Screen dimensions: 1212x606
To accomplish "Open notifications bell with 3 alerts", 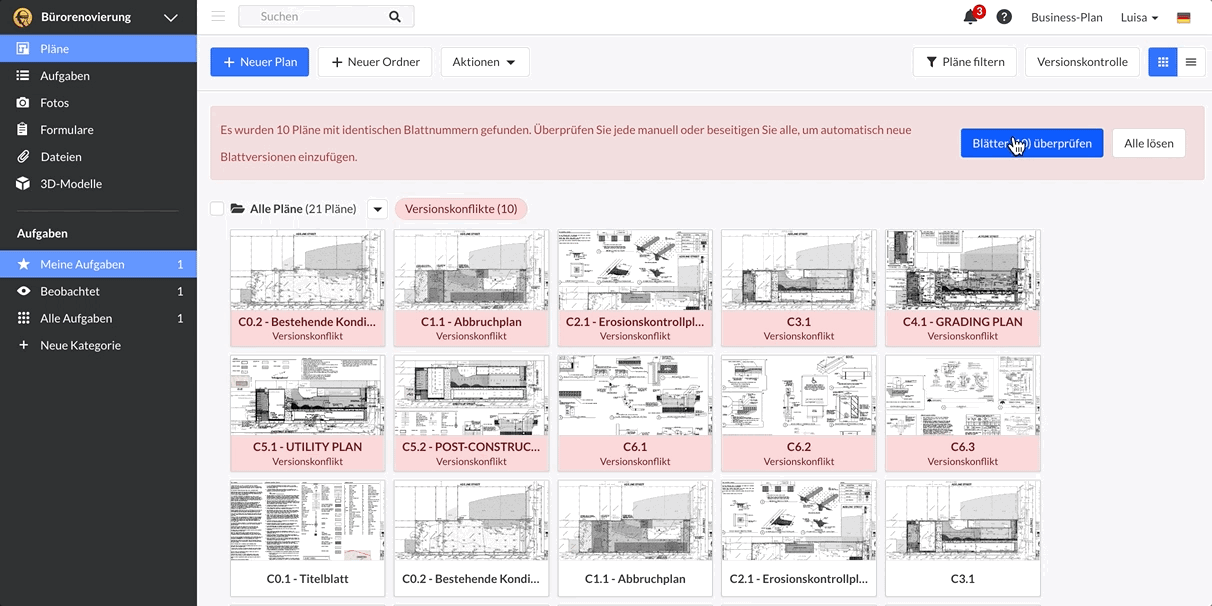I will point(971,16).
